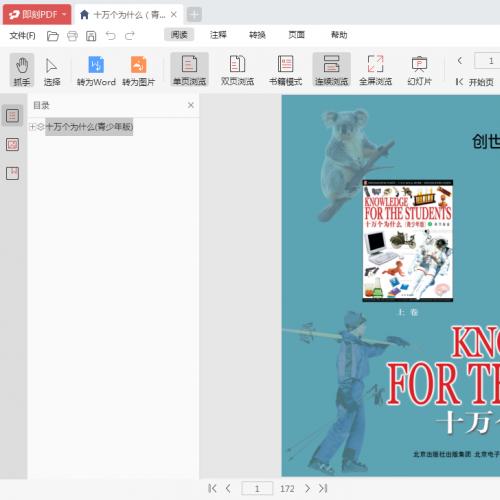Select the 转换 ribbon tab
500x500 pixels.
tap(257, 35)
